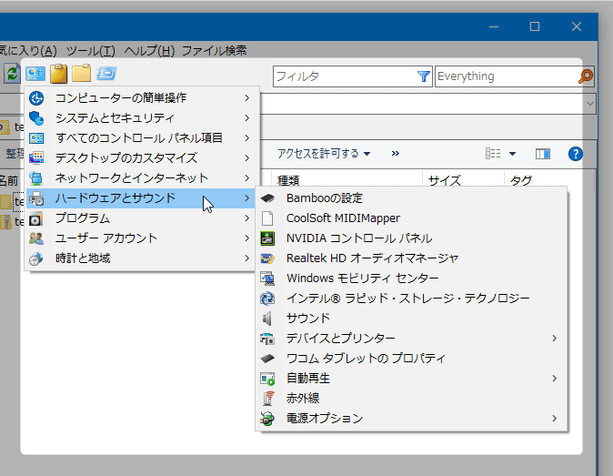Open Windows モビリティ センター
613x476 pixels.
(411, 278)
